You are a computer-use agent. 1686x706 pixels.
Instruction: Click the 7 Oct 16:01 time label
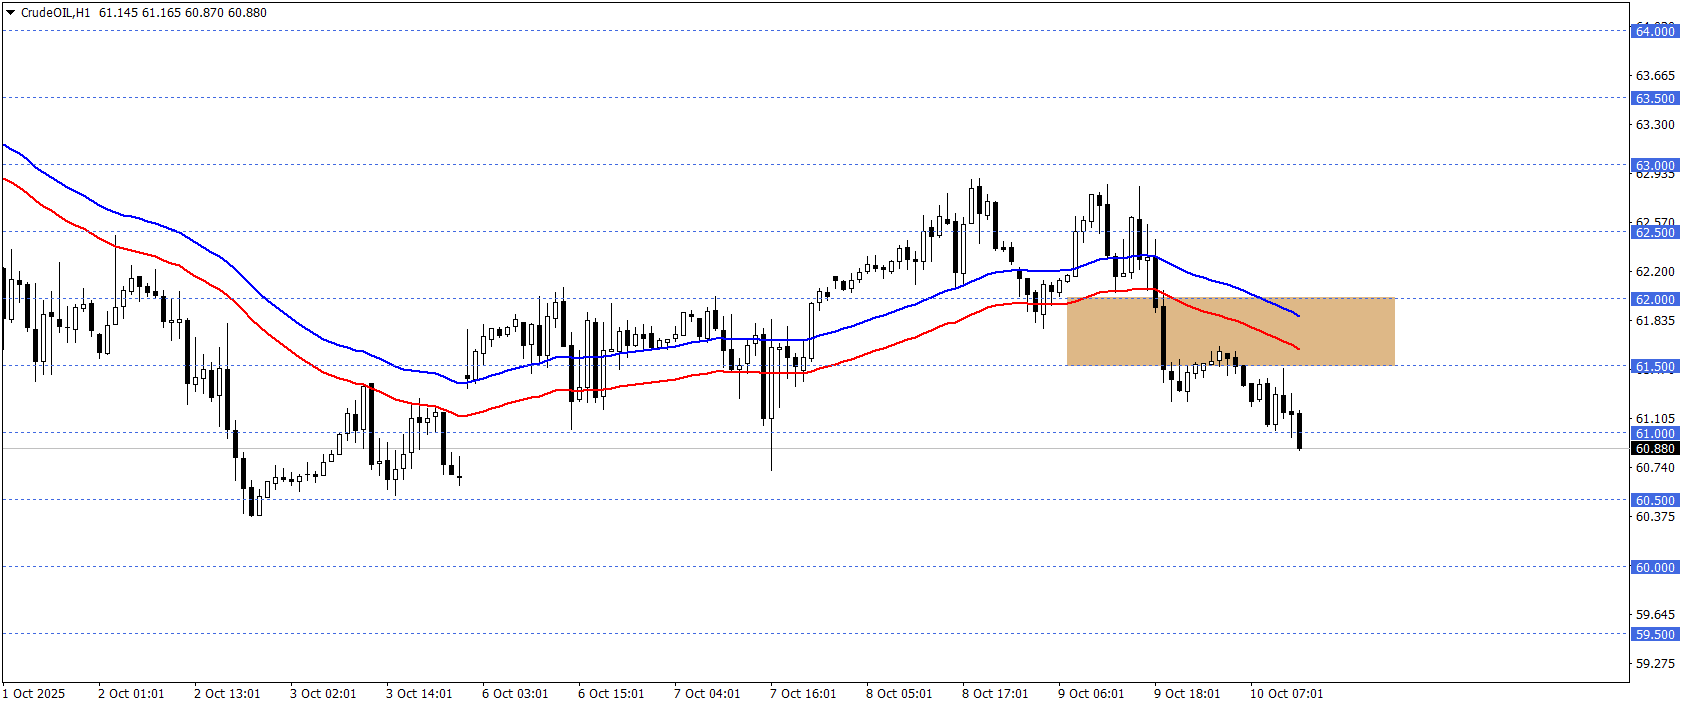pyautogui.click(x=803, y=693)
